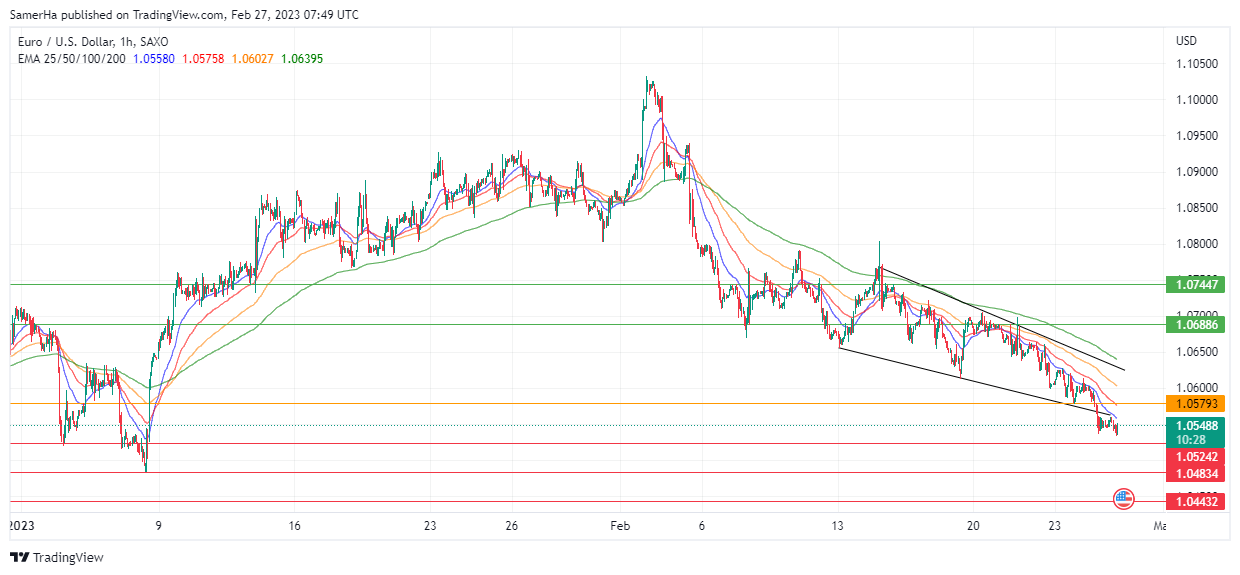Click the EMA 25/50/100/200 indicator name
Screen dimensions: 1240x575
click(71, 59)
